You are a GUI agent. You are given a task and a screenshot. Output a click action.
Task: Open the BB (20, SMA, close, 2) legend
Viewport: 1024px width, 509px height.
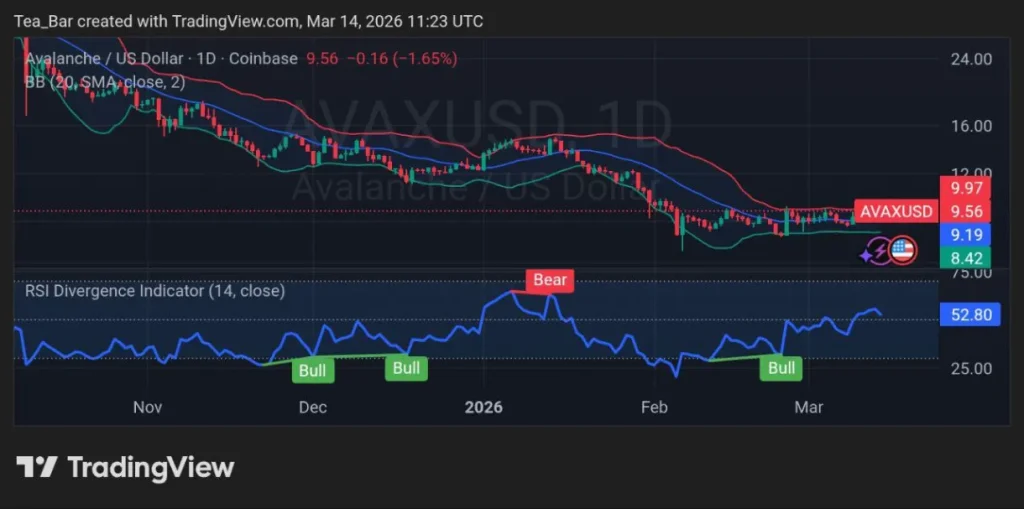(105, 82)
